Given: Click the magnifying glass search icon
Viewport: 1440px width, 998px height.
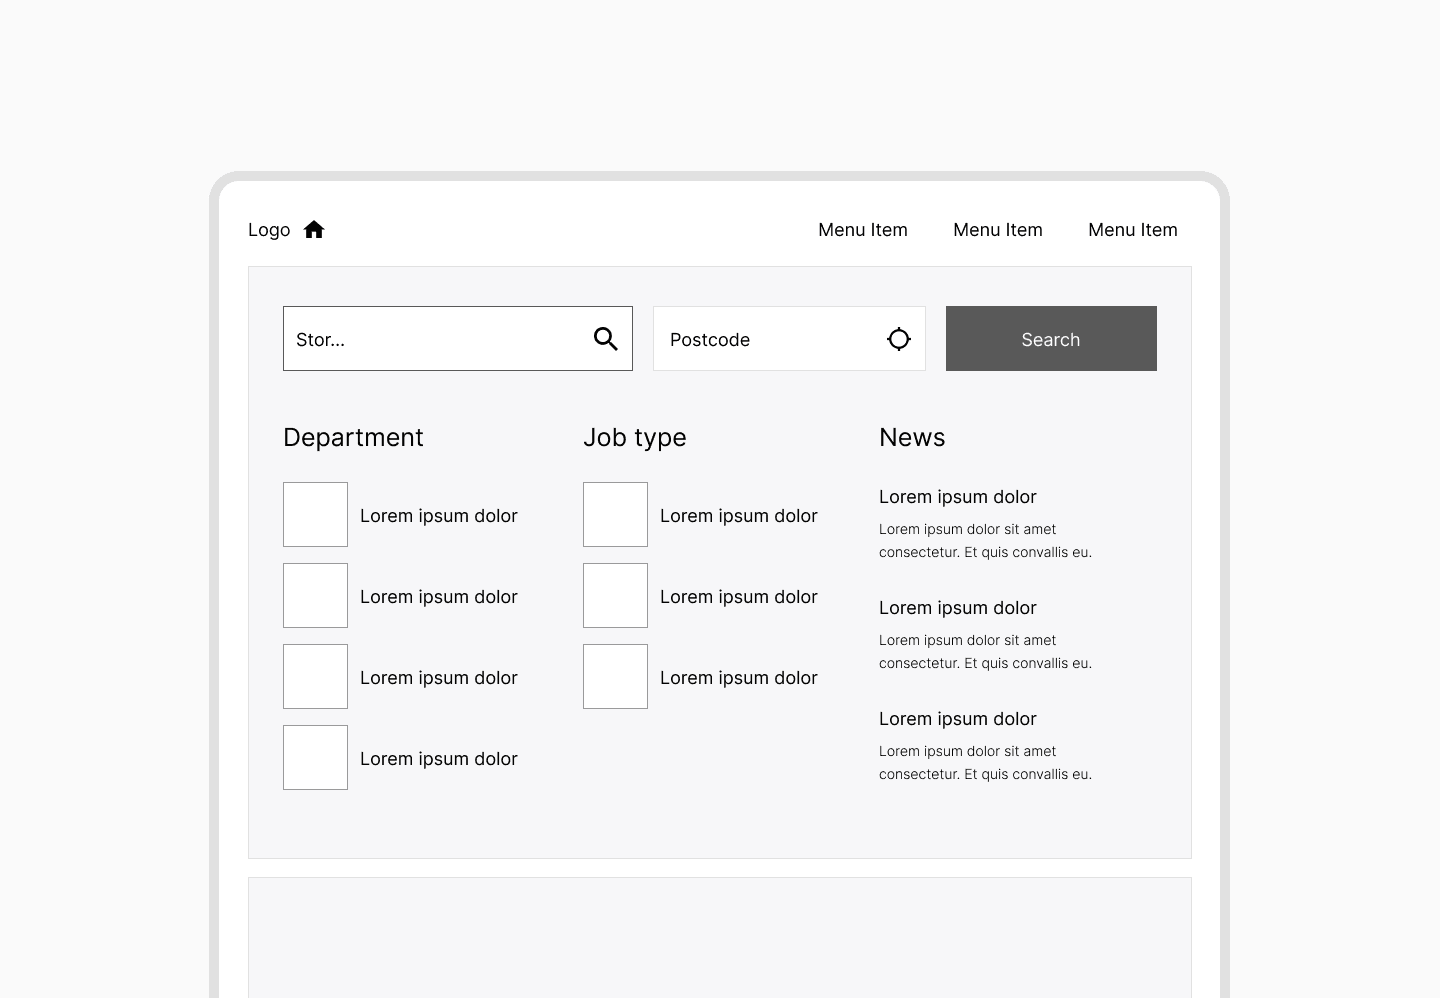Looking at the screenshot, I should point(605,339).
